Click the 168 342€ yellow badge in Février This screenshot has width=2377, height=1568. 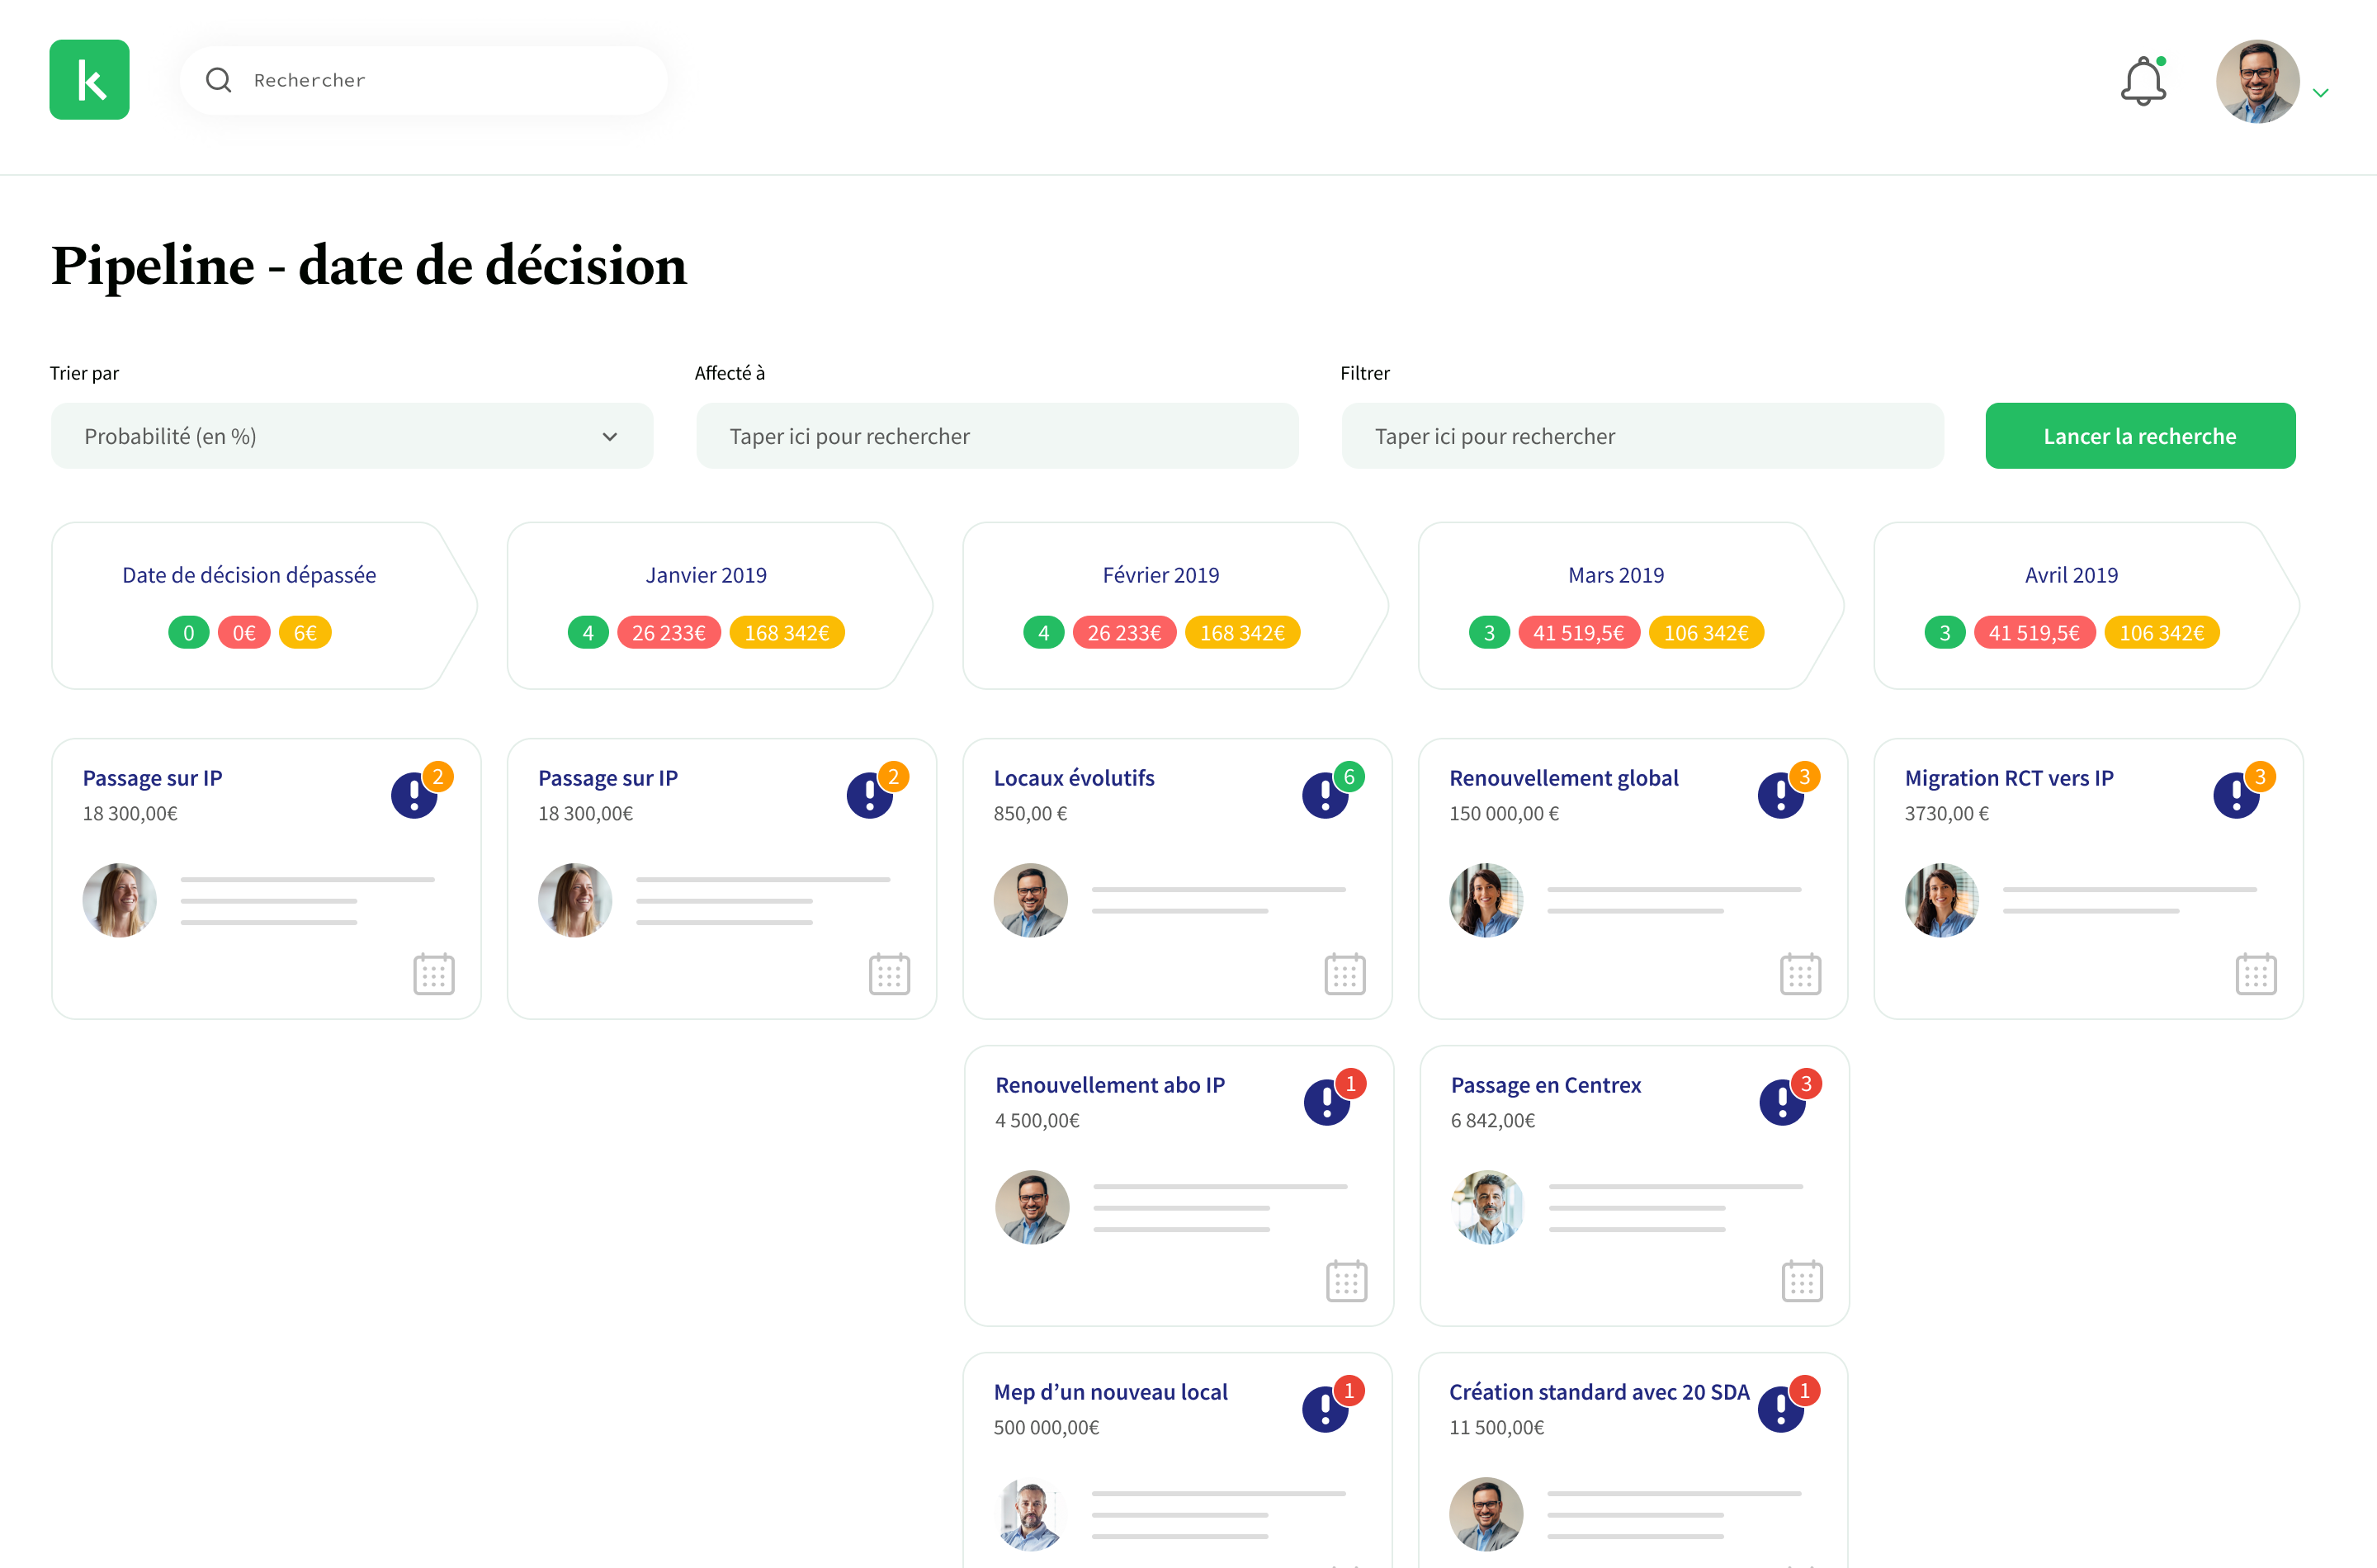tap(1242, 633)
